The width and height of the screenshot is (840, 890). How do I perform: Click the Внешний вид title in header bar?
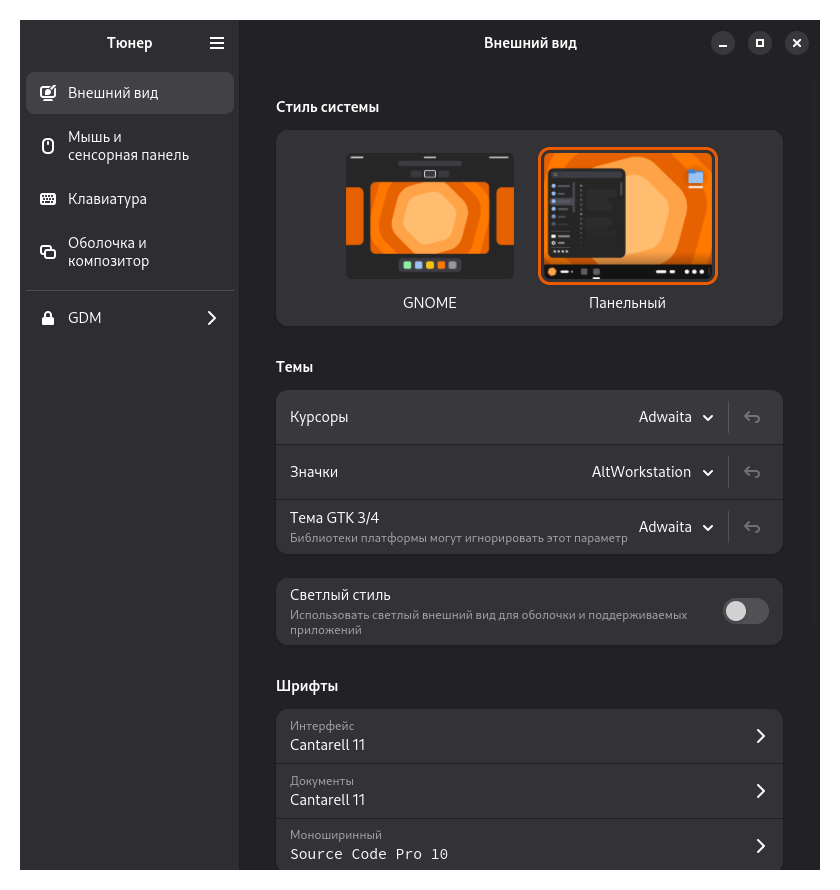coord(530,43)
